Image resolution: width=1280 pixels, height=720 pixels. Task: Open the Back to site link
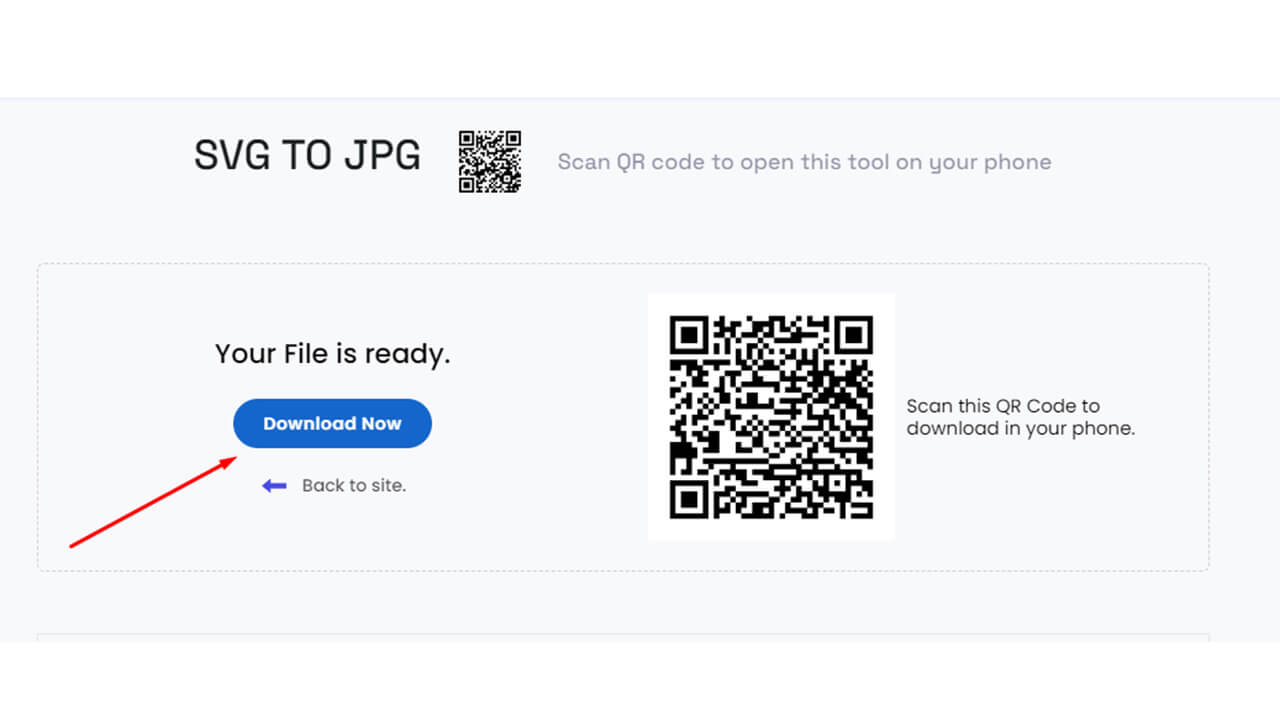pos(353,485)
